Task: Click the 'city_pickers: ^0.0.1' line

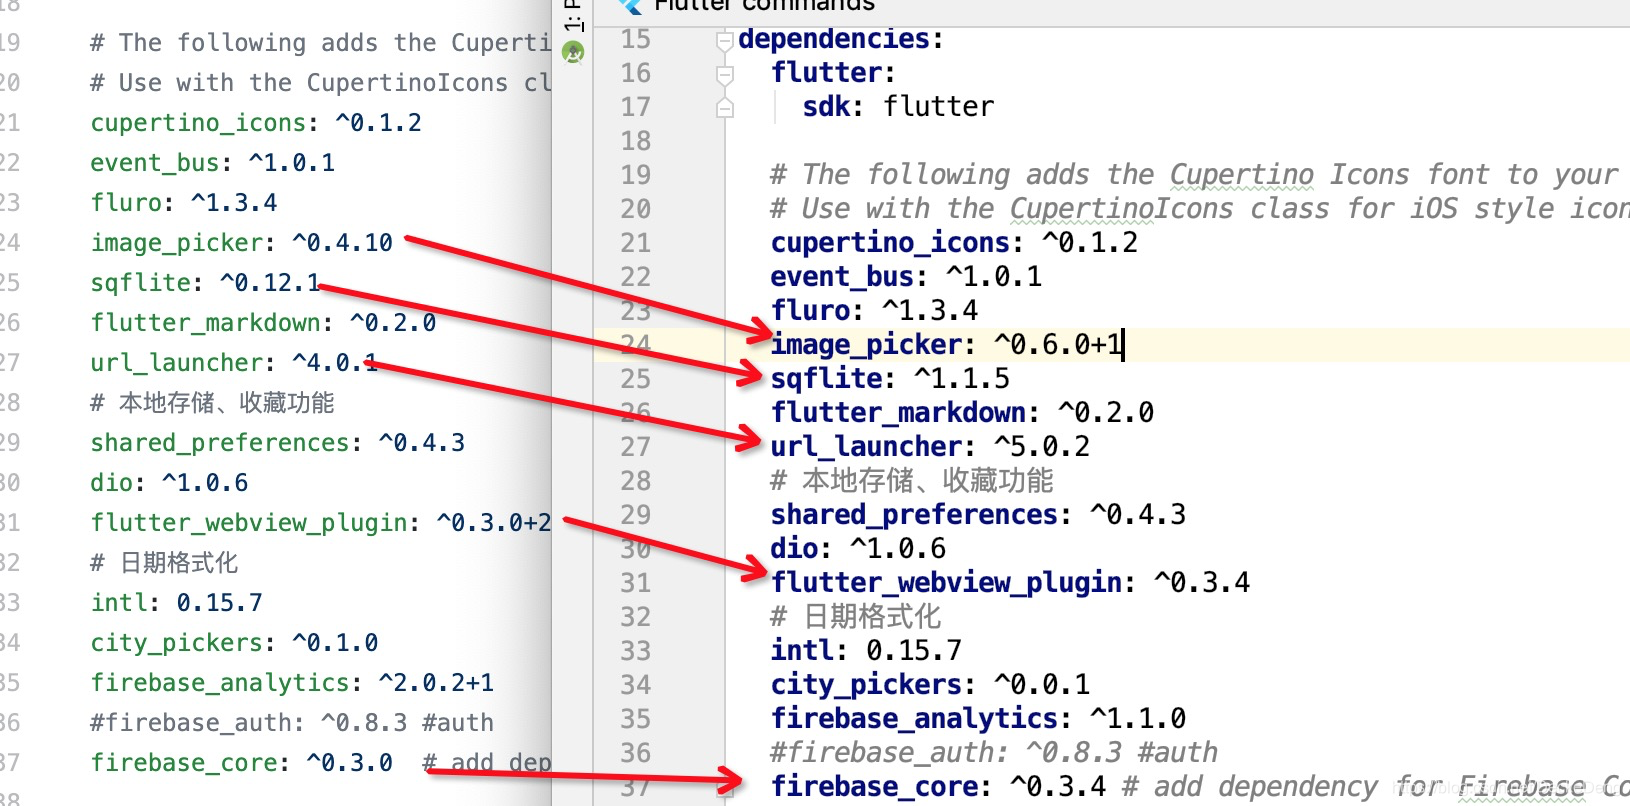Action: coord(930,685)
